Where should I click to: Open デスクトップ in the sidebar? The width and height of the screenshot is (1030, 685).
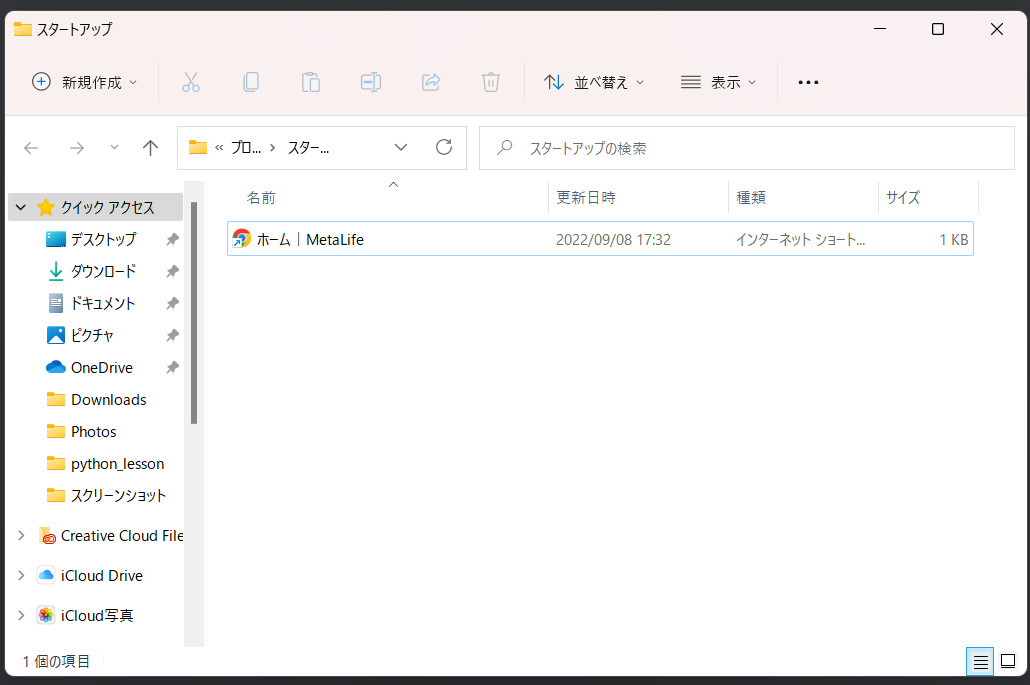[103, 239]
